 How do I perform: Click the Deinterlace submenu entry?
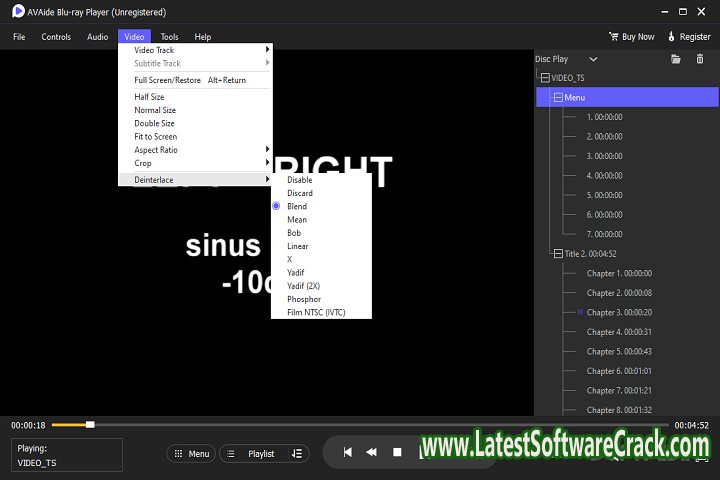(x=196, y=180)
